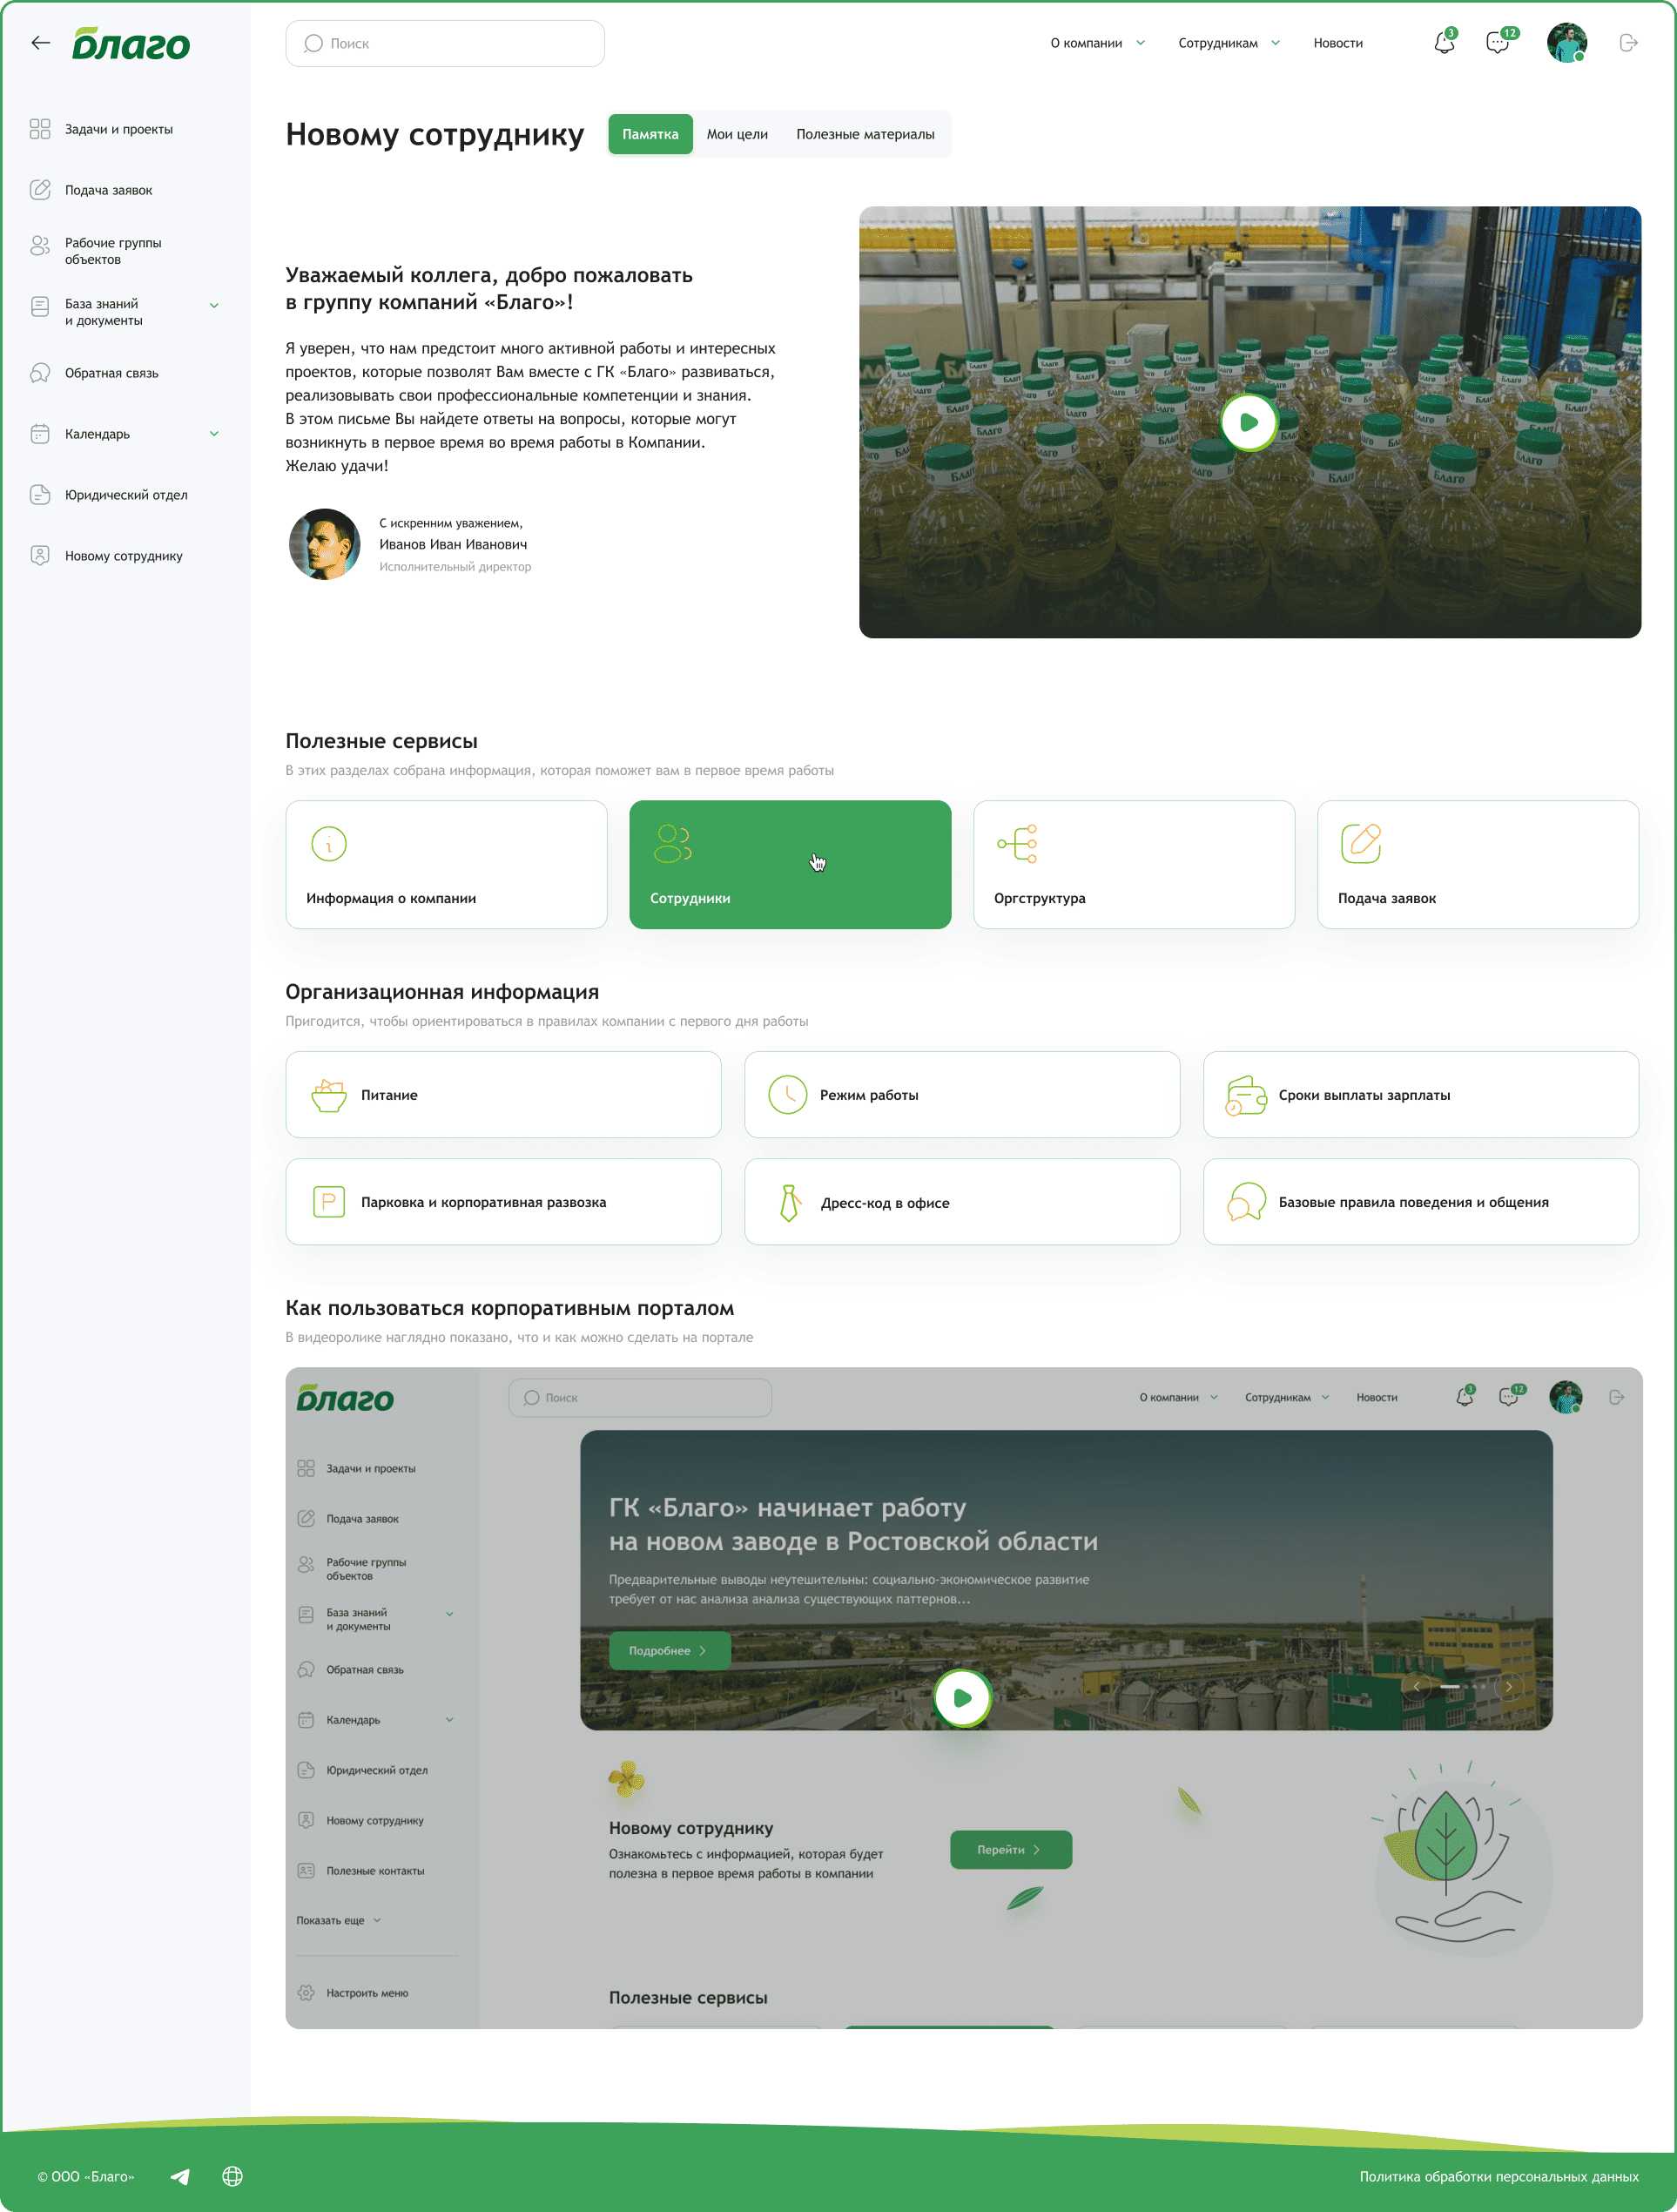Viewport: 1677px width, 2212px height.
Task: Open the Информация о компании service card
Action: tap(446, 864)
